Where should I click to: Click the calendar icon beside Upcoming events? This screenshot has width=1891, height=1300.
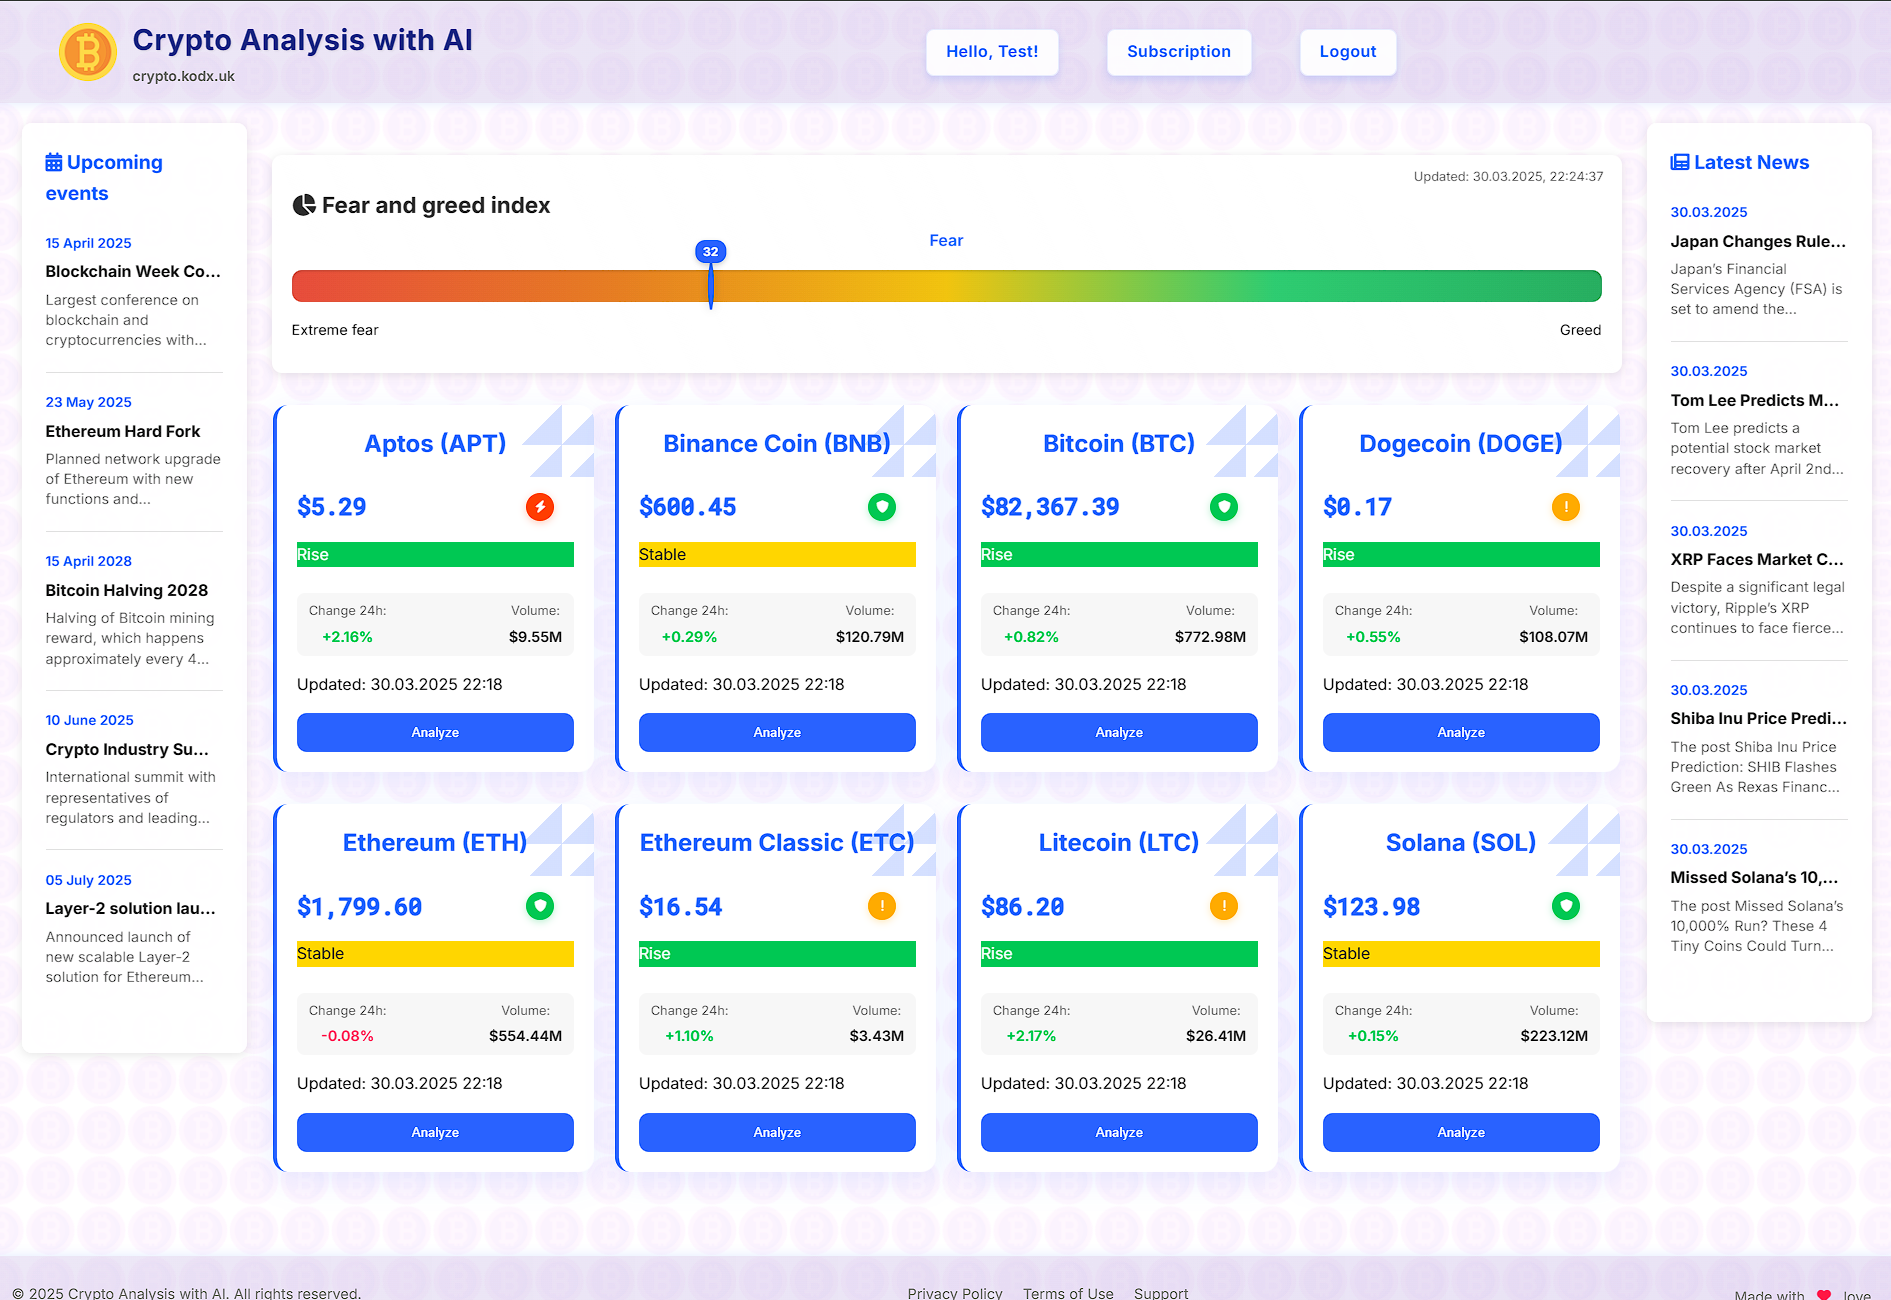tap(54, 162)
